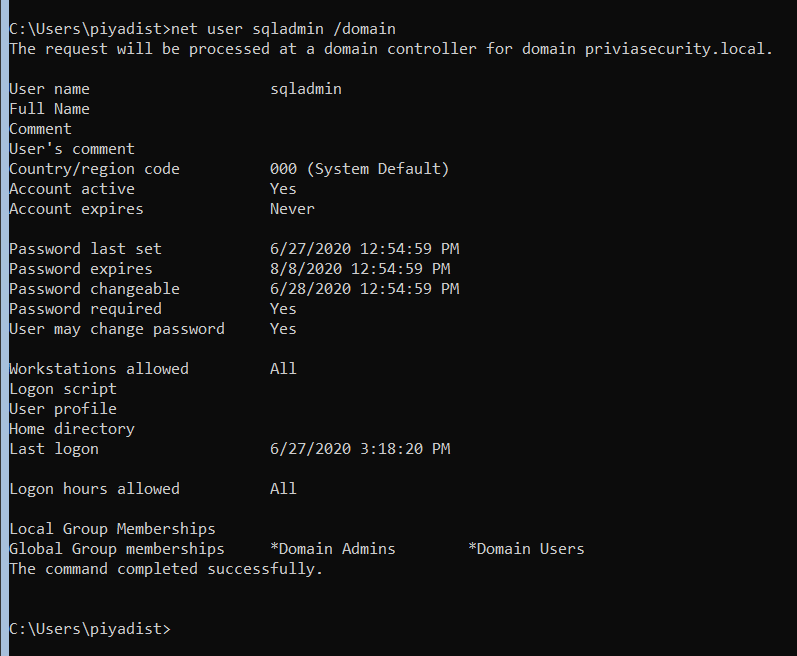Click the *Domain Admins group entry

(333, 549)
